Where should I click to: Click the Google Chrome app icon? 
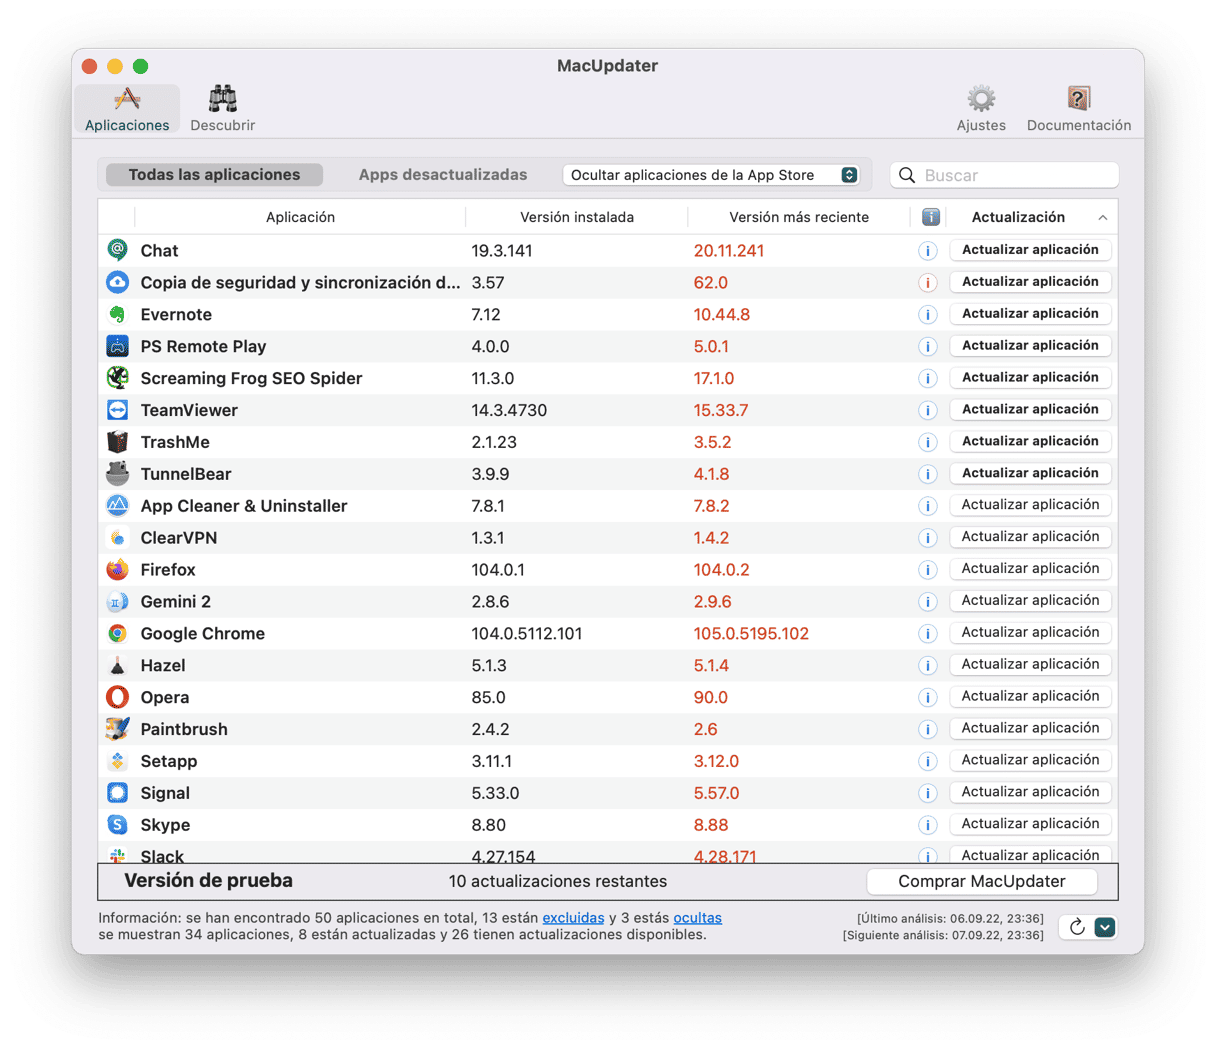pos(118,634)
